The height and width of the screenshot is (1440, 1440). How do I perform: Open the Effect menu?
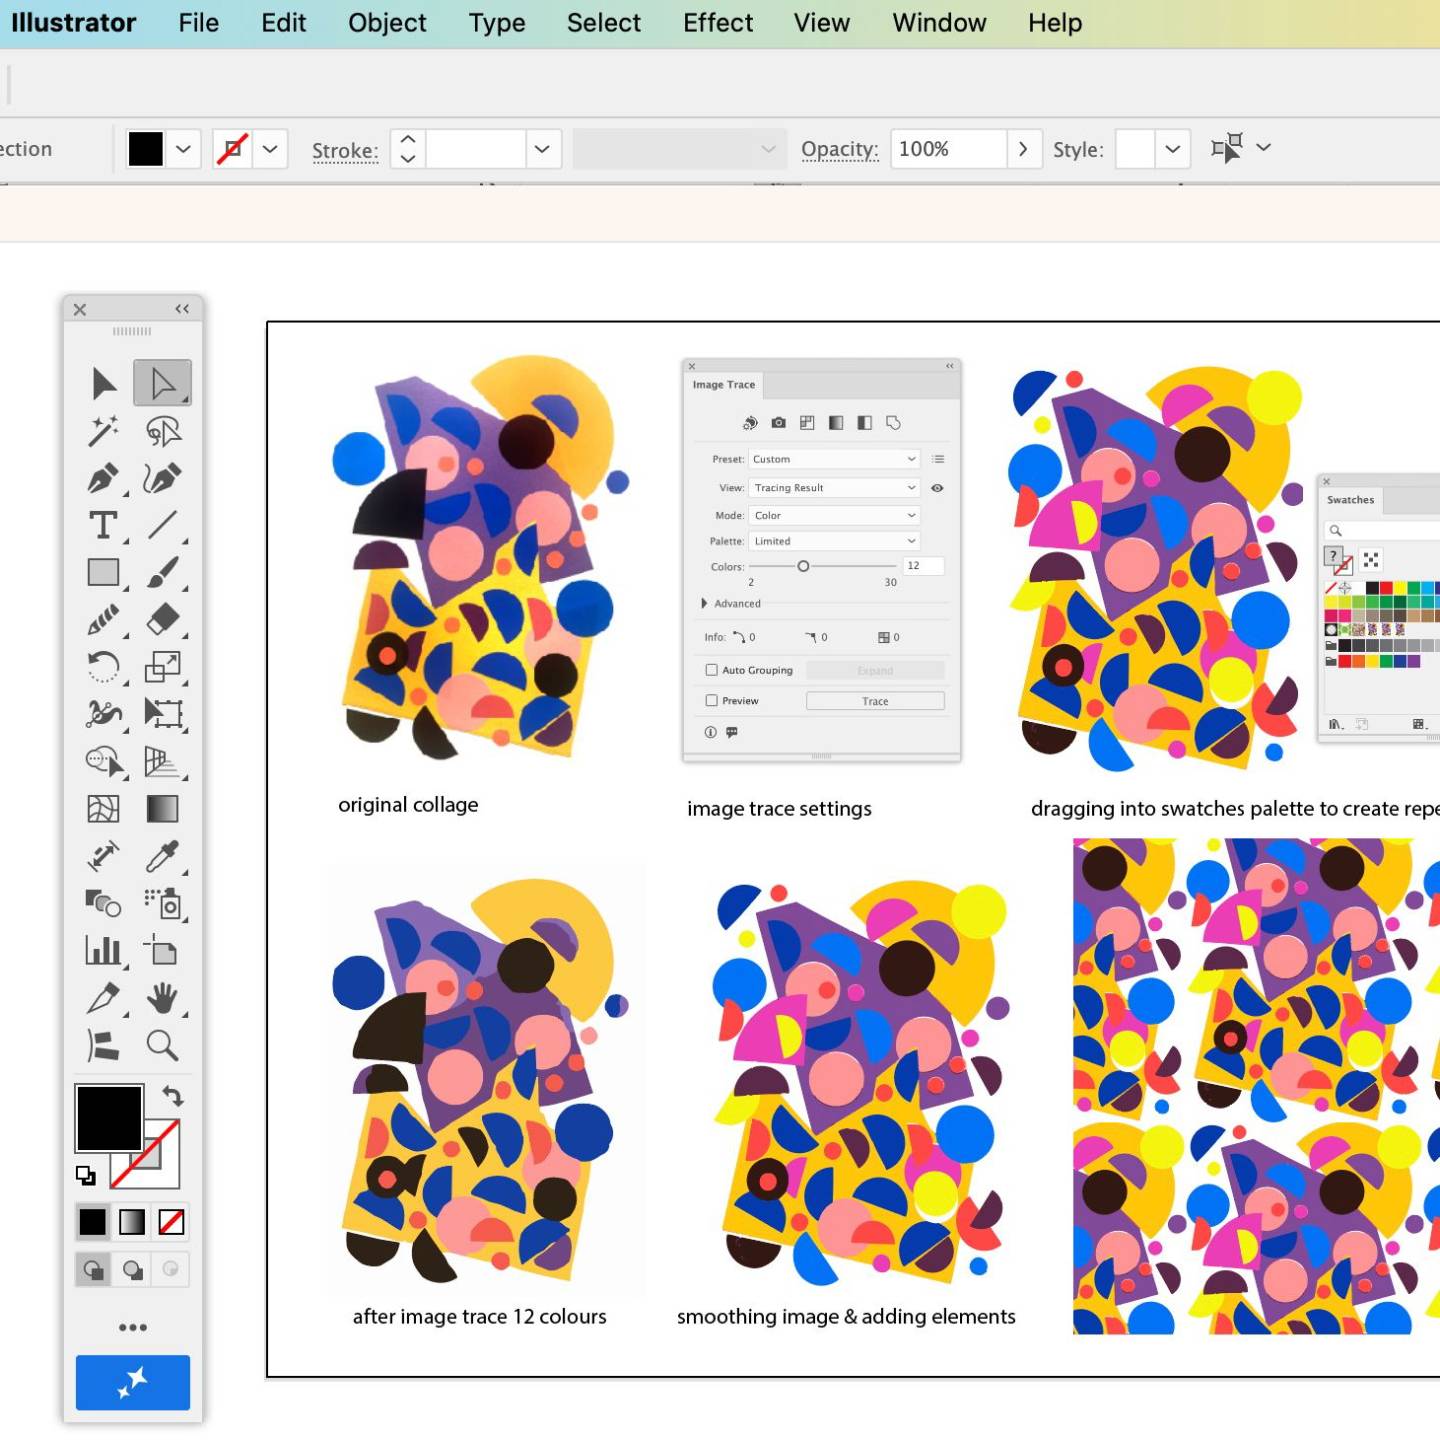(718, 23)
